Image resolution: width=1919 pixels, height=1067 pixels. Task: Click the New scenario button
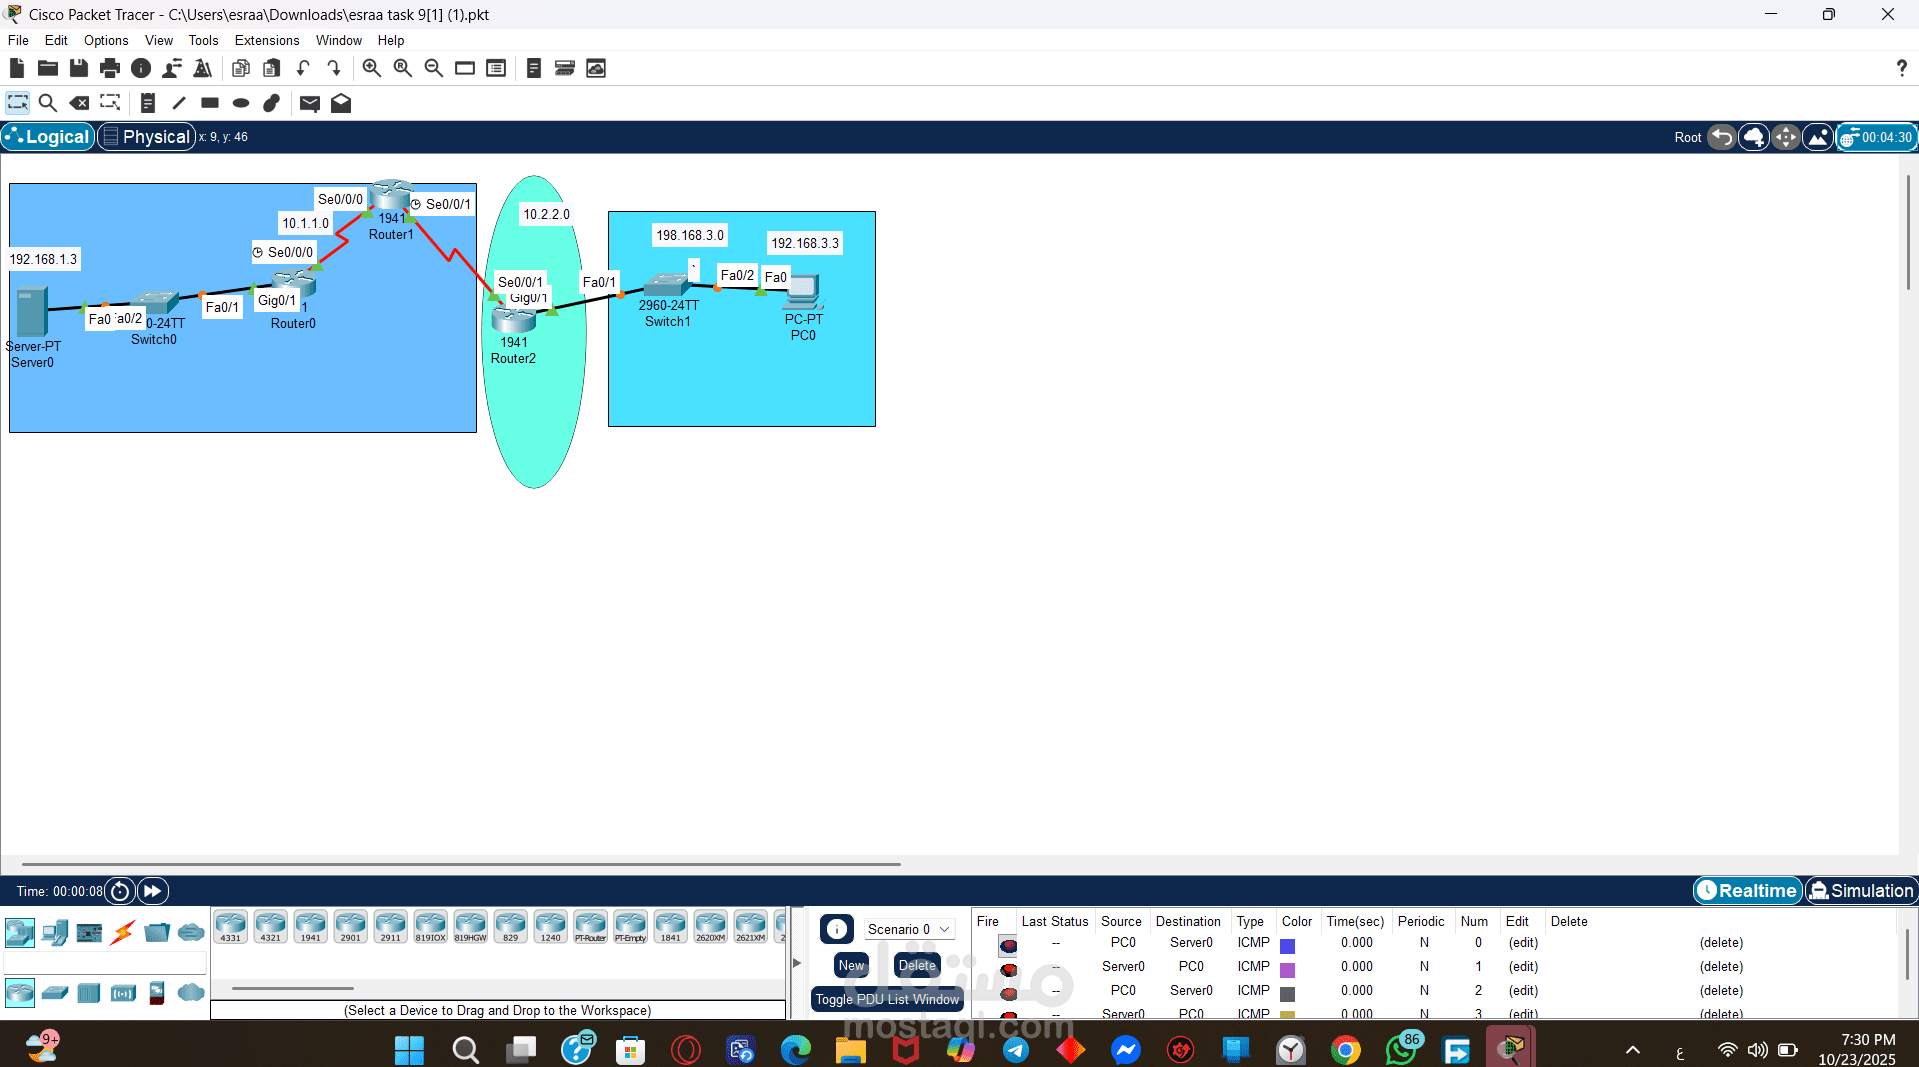pyautogui.click(x=851, y=965)
